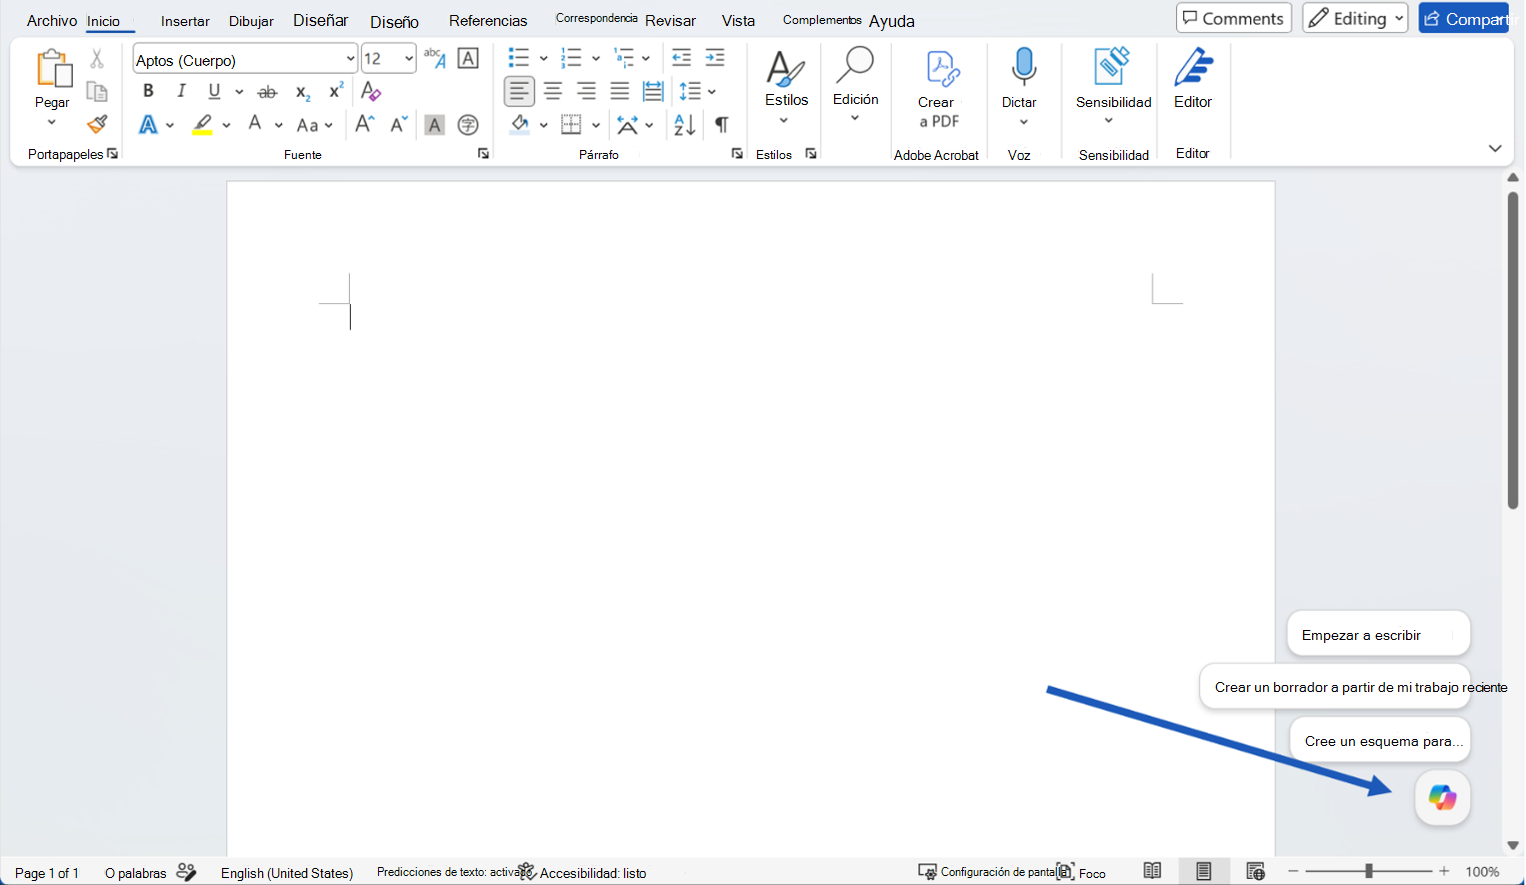Switch to the Dibujar tab
Image resolution: width=1526 pixels, height=885 pixels.
point(251,21)
